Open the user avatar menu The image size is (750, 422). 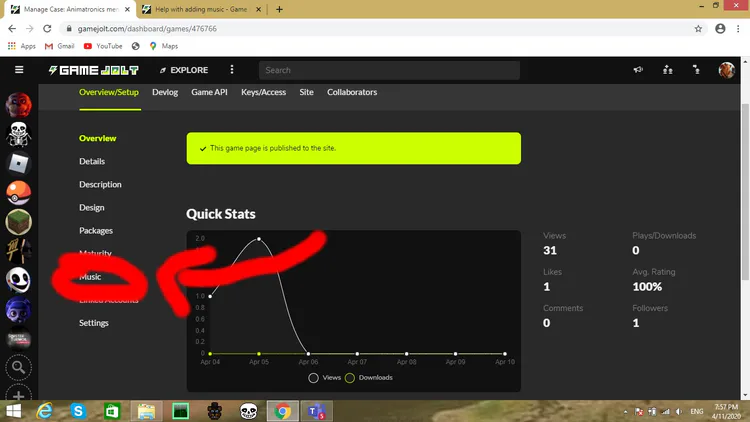coord(727,70)
